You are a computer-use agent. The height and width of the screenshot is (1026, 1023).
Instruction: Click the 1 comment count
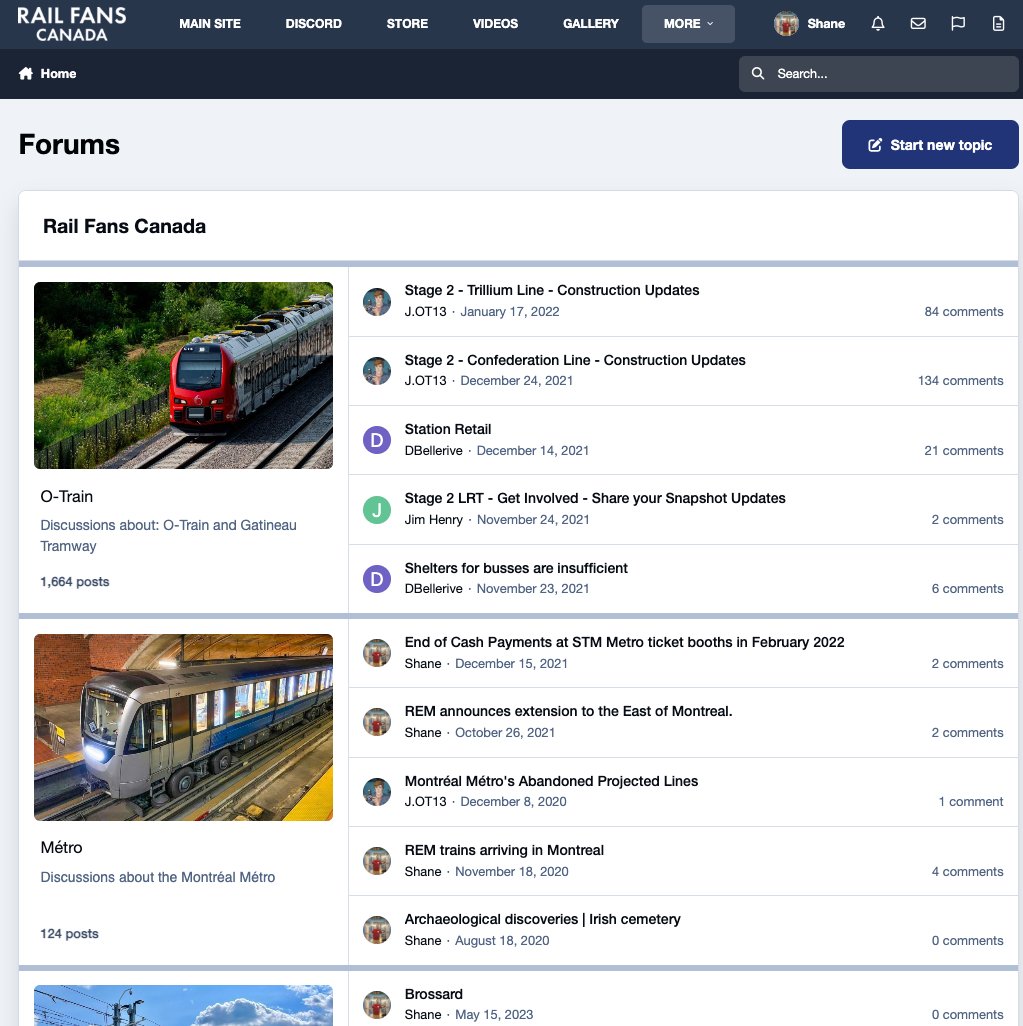pos(971,802)
